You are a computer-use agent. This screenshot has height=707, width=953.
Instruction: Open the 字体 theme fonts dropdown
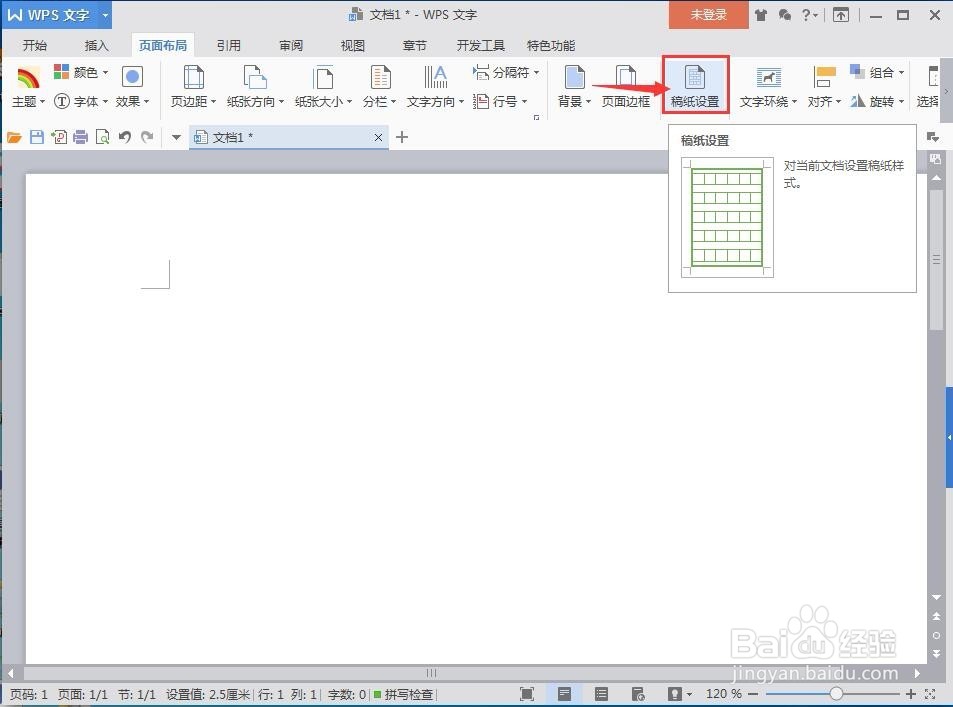[81, 102]
